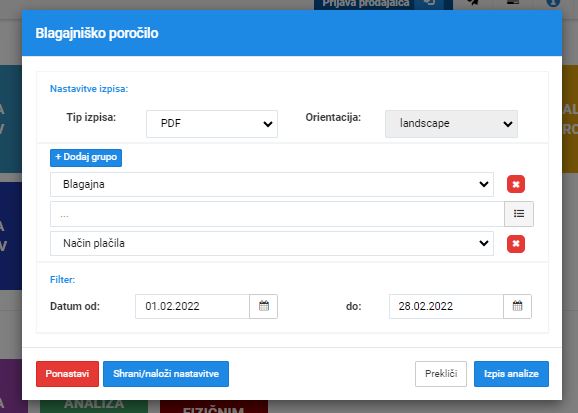The width and height of the screenshot is (578, 413).
Task: Click the 'do' date field showing 28.02.2022
Action: [446, 306]
